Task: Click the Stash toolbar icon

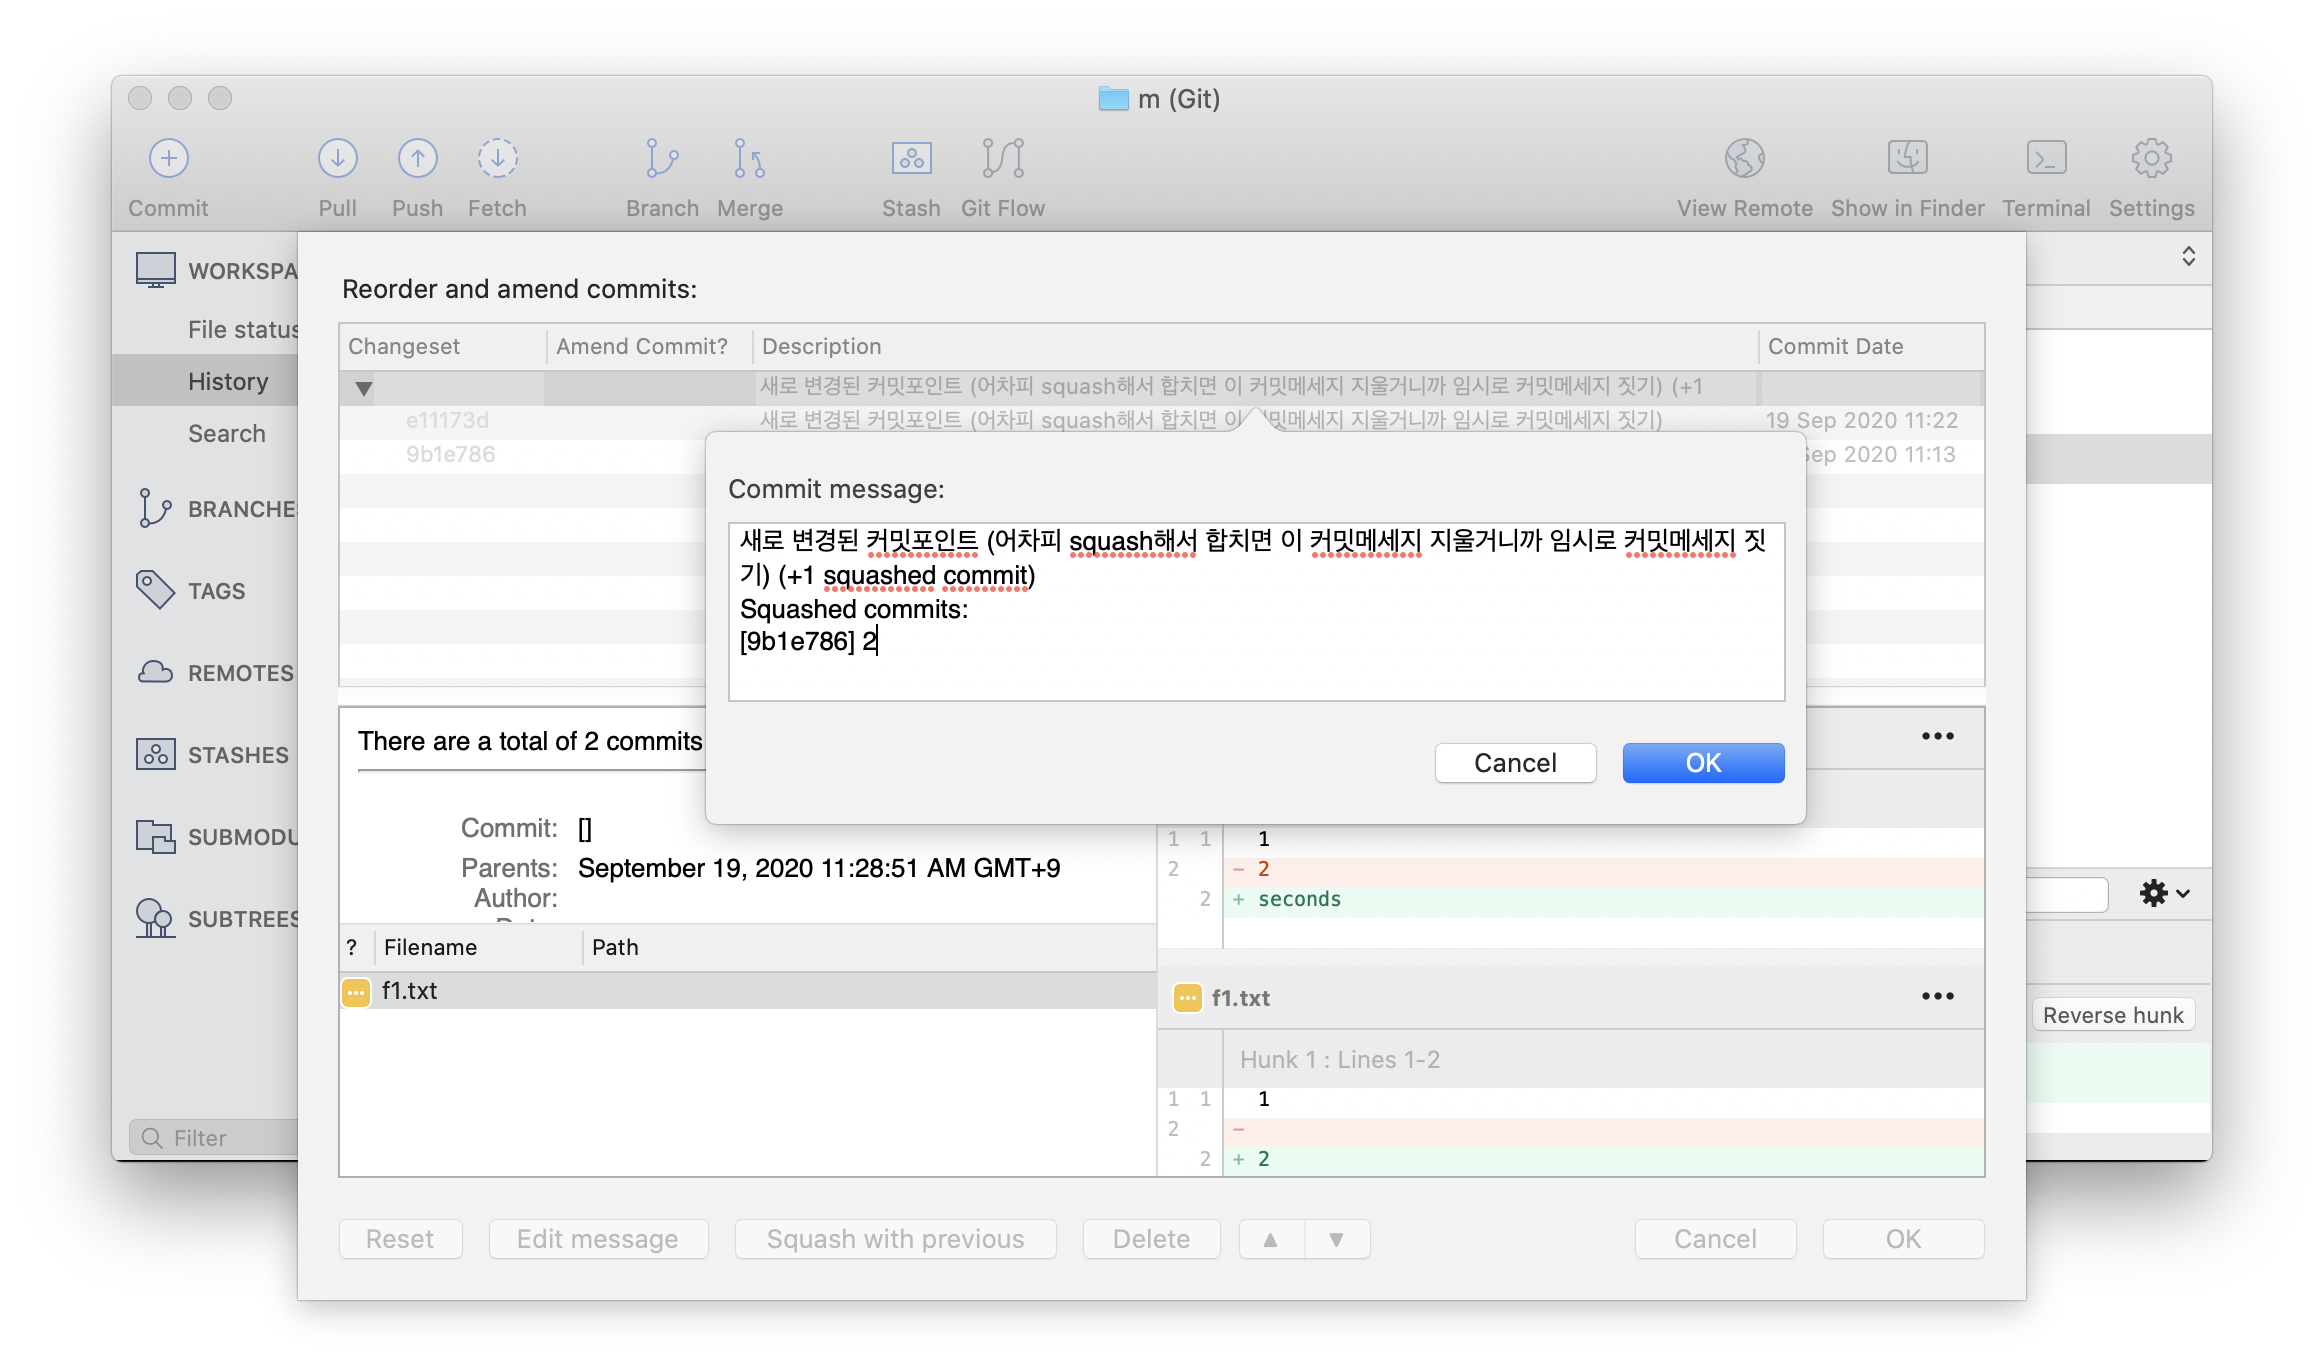Action: (910, 158)
